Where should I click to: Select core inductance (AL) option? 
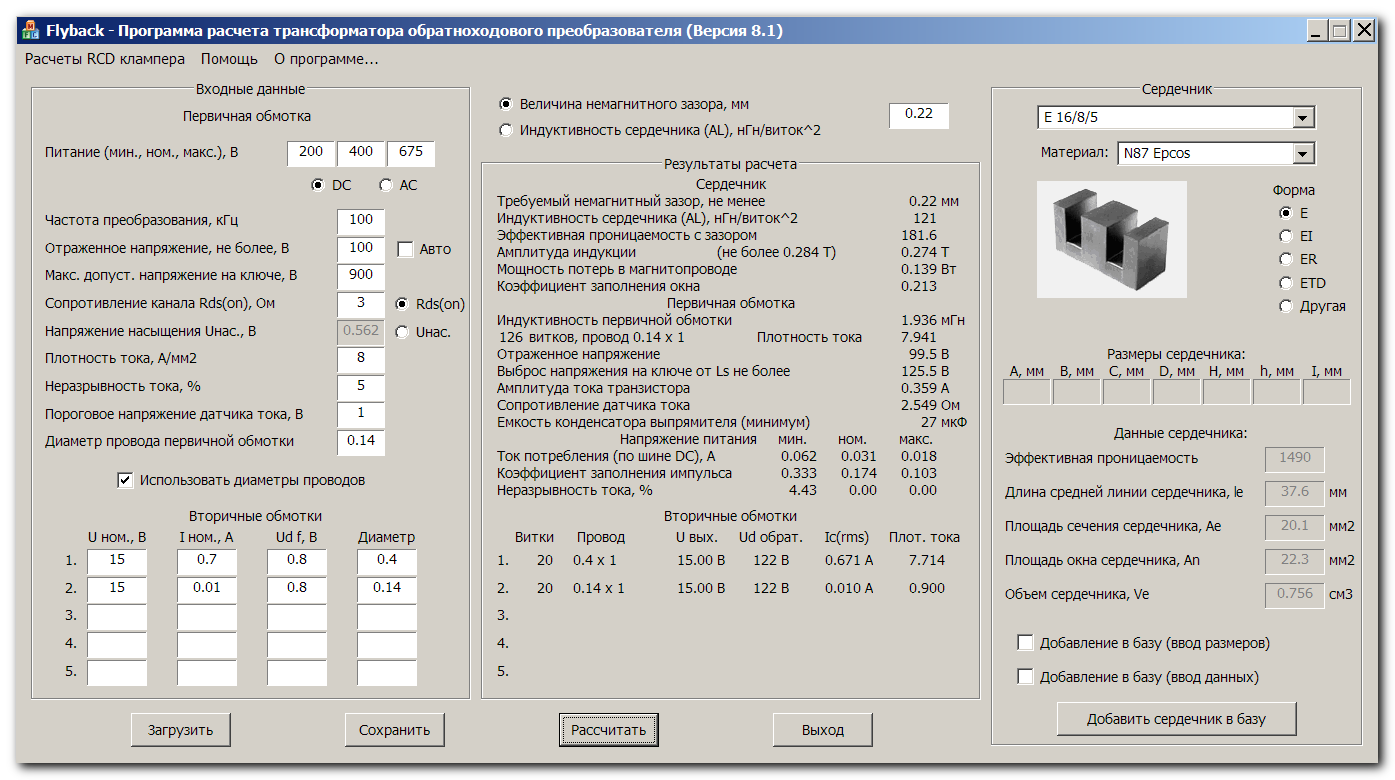click(x=506, y=130)
